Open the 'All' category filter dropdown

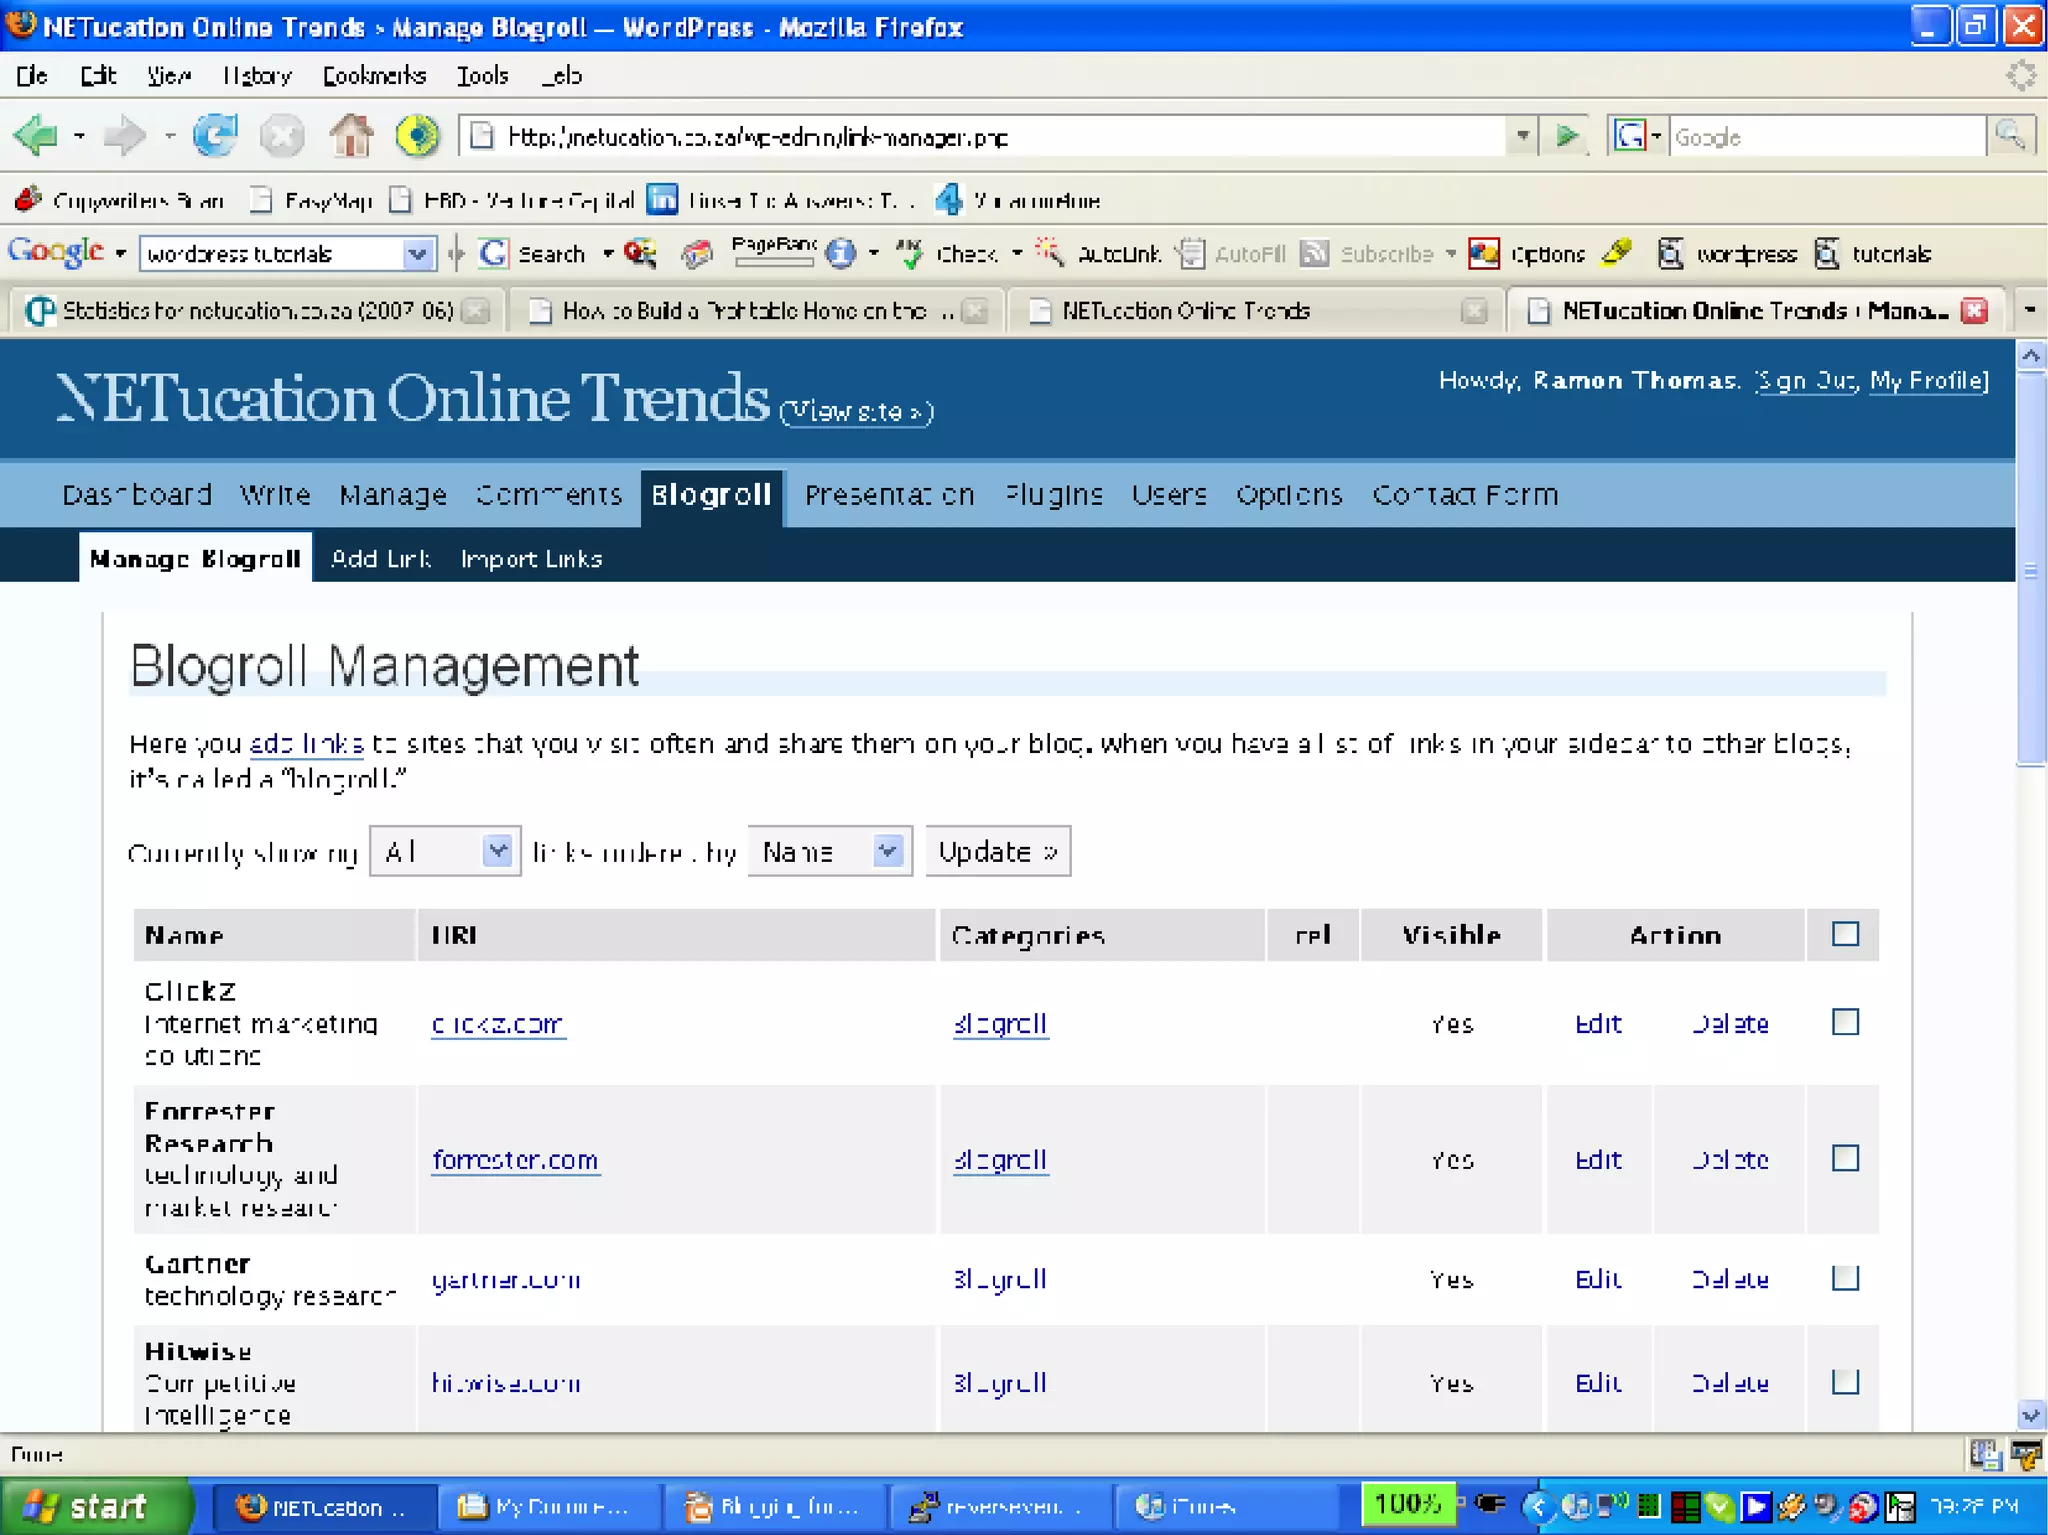[x=497, y=852]
